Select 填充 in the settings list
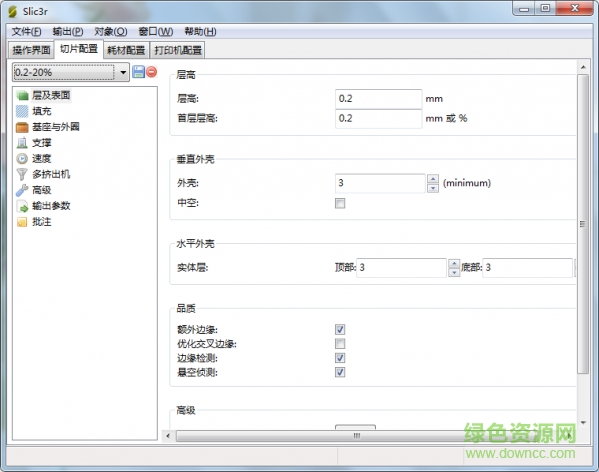This screenshot has width=599, height=472. [x=42, y=111]
